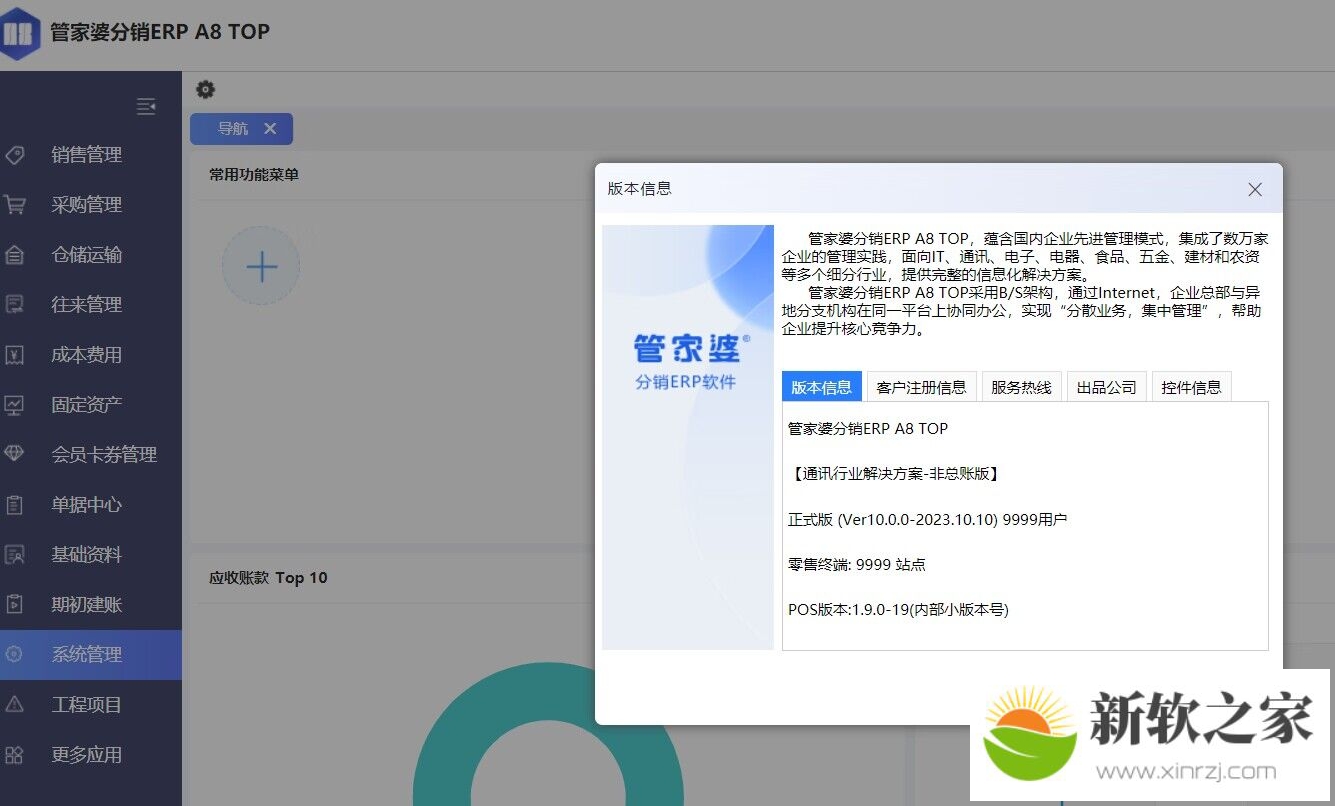This screenshot has height=806, width=1335.
Task: Click the 单据中心 clipboard icon
Action: 14,505
